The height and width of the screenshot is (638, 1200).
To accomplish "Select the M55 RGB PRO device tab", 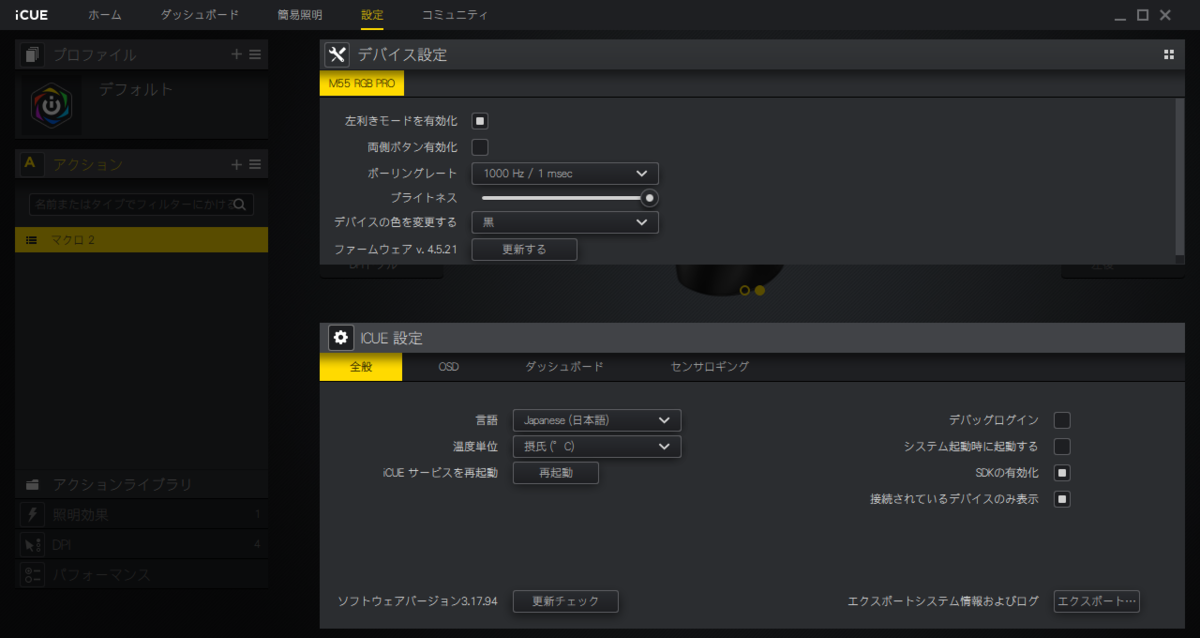I will coord(362,84).
